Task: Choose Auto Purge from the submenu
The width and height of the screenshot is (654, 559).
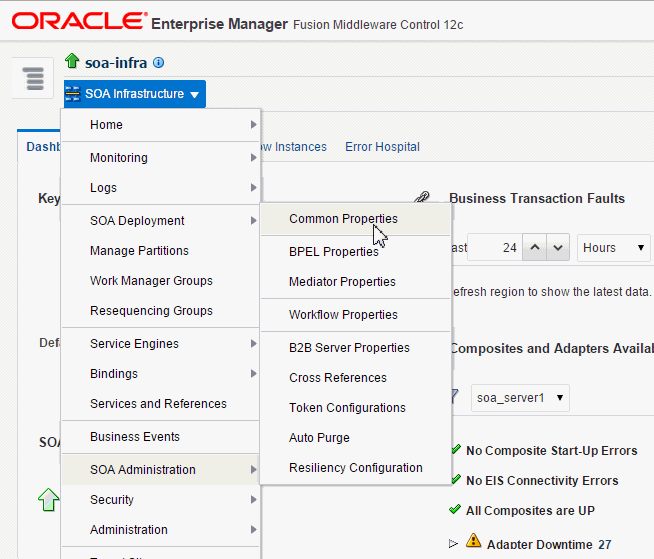Action: (x=319, y=438)
